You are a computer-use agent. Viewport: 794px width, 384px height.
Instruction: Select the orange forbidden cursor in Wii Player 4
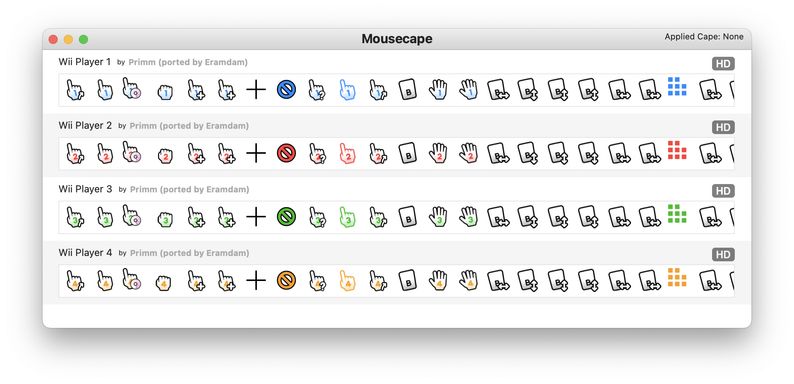click(x=286, y=280)
